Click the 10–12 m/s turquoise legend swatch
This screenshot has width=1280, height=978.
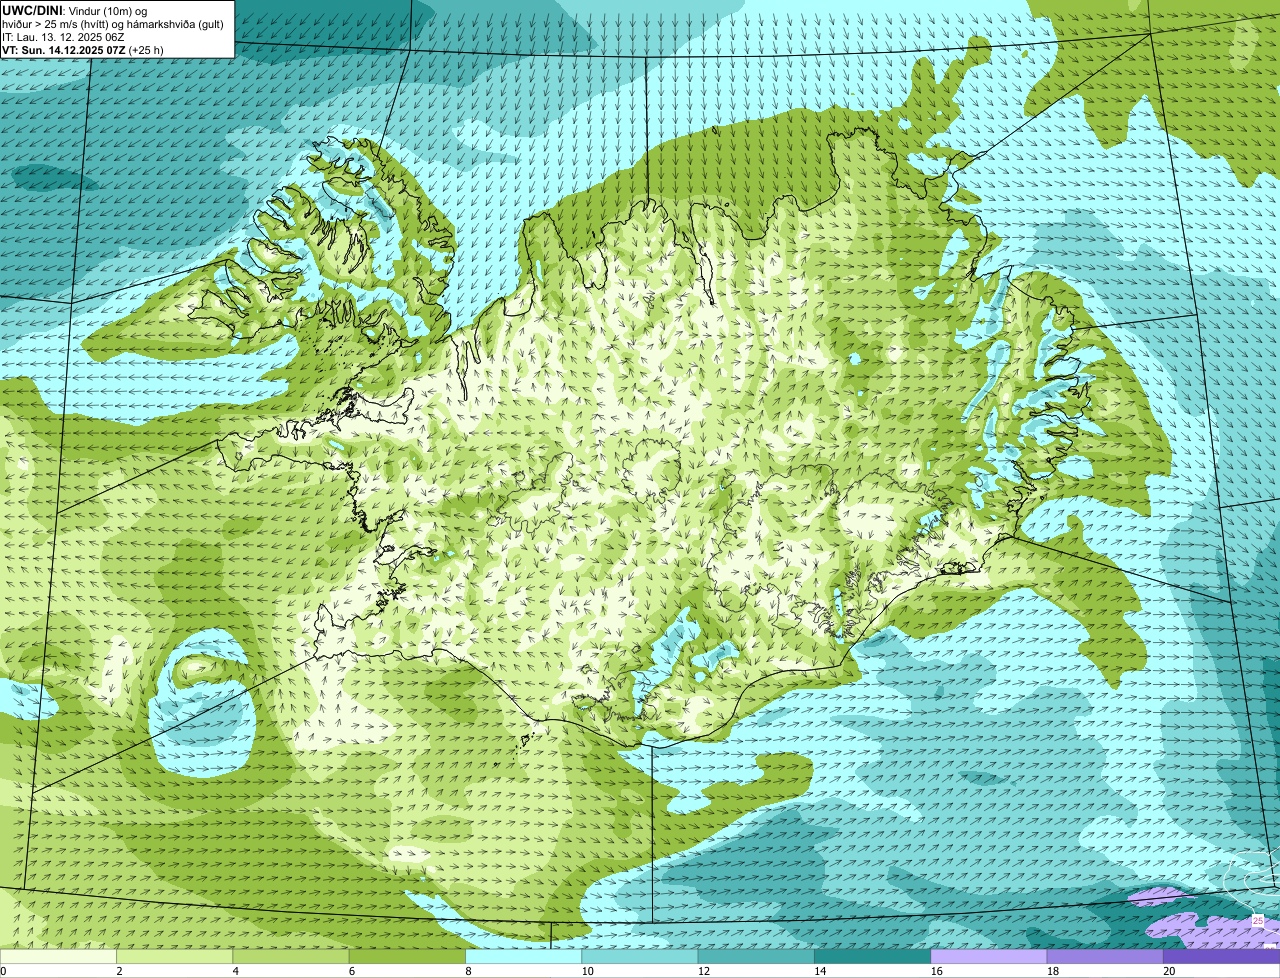pyautogui.click(x=640, y=956)
